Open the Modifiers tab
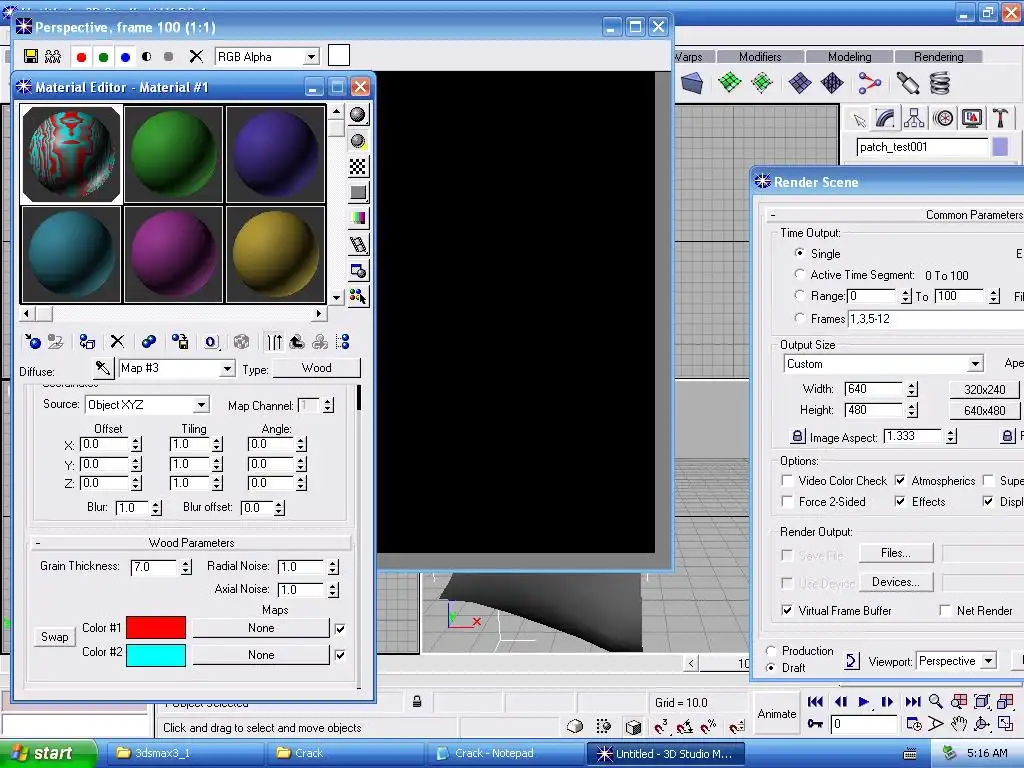 pyautogui.click(x=760, y=57)
